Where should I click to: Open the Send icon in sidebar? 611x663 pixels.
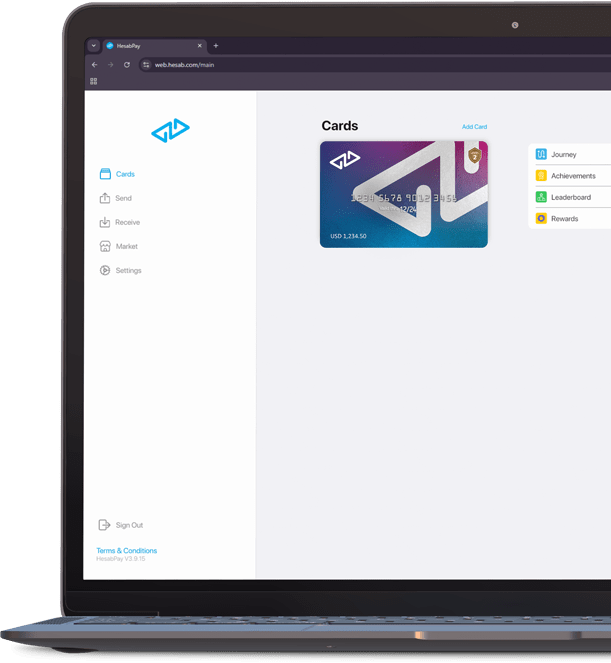105,198
